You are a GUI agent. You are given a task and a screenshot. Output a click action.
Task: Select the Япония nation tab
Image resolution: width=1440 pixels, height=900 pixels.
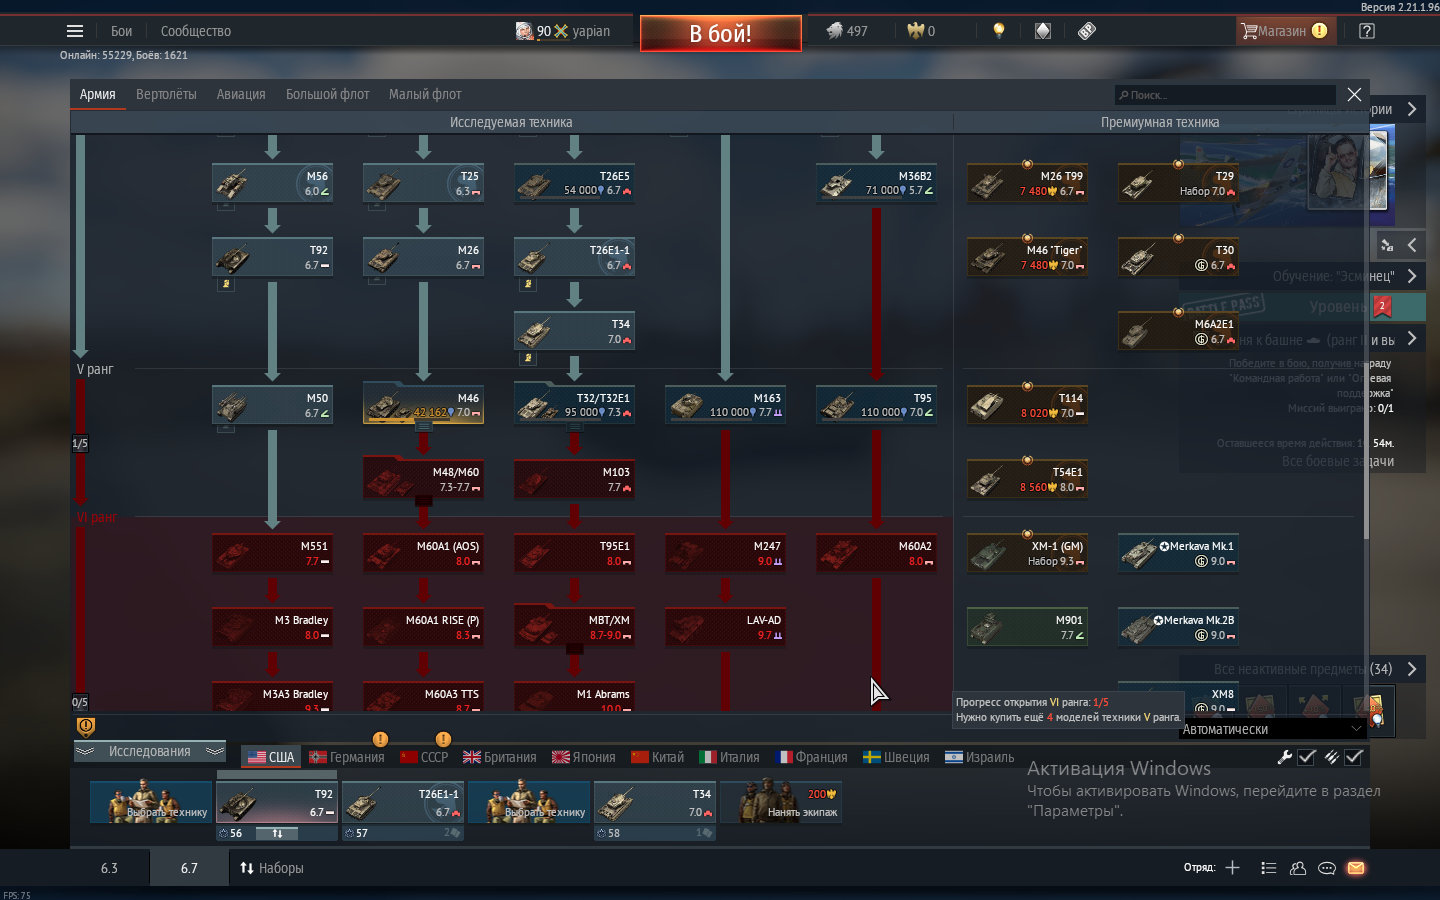583,757
